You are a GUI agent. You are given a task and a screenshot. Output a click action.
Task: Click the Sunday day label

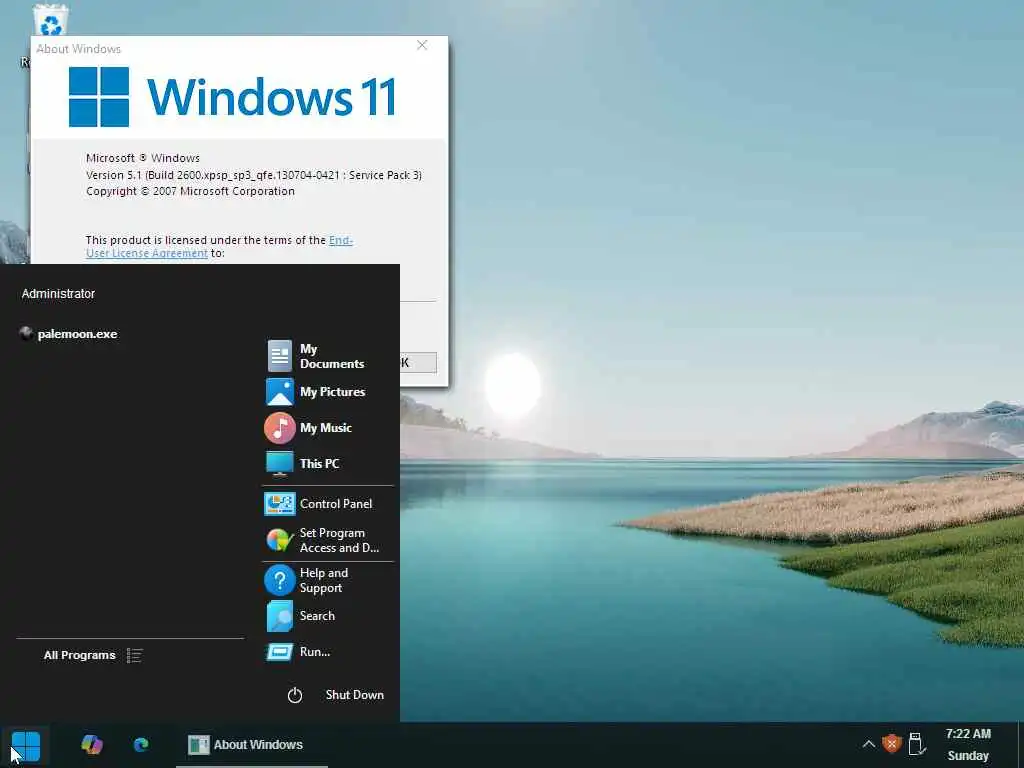[x=968, y=756]
